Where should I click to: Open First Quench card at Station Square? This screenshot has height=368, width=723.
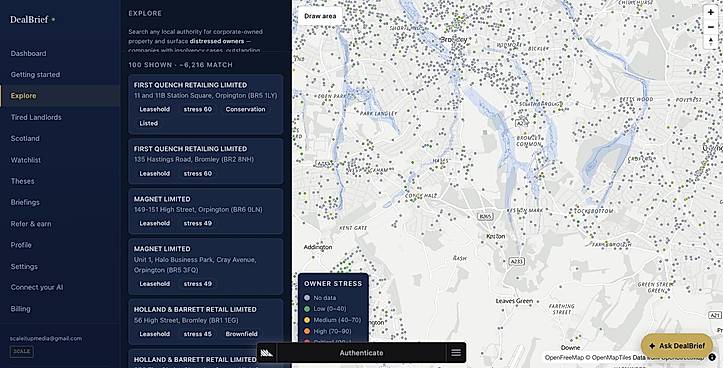pyautogui.click(x=206, y=104)
